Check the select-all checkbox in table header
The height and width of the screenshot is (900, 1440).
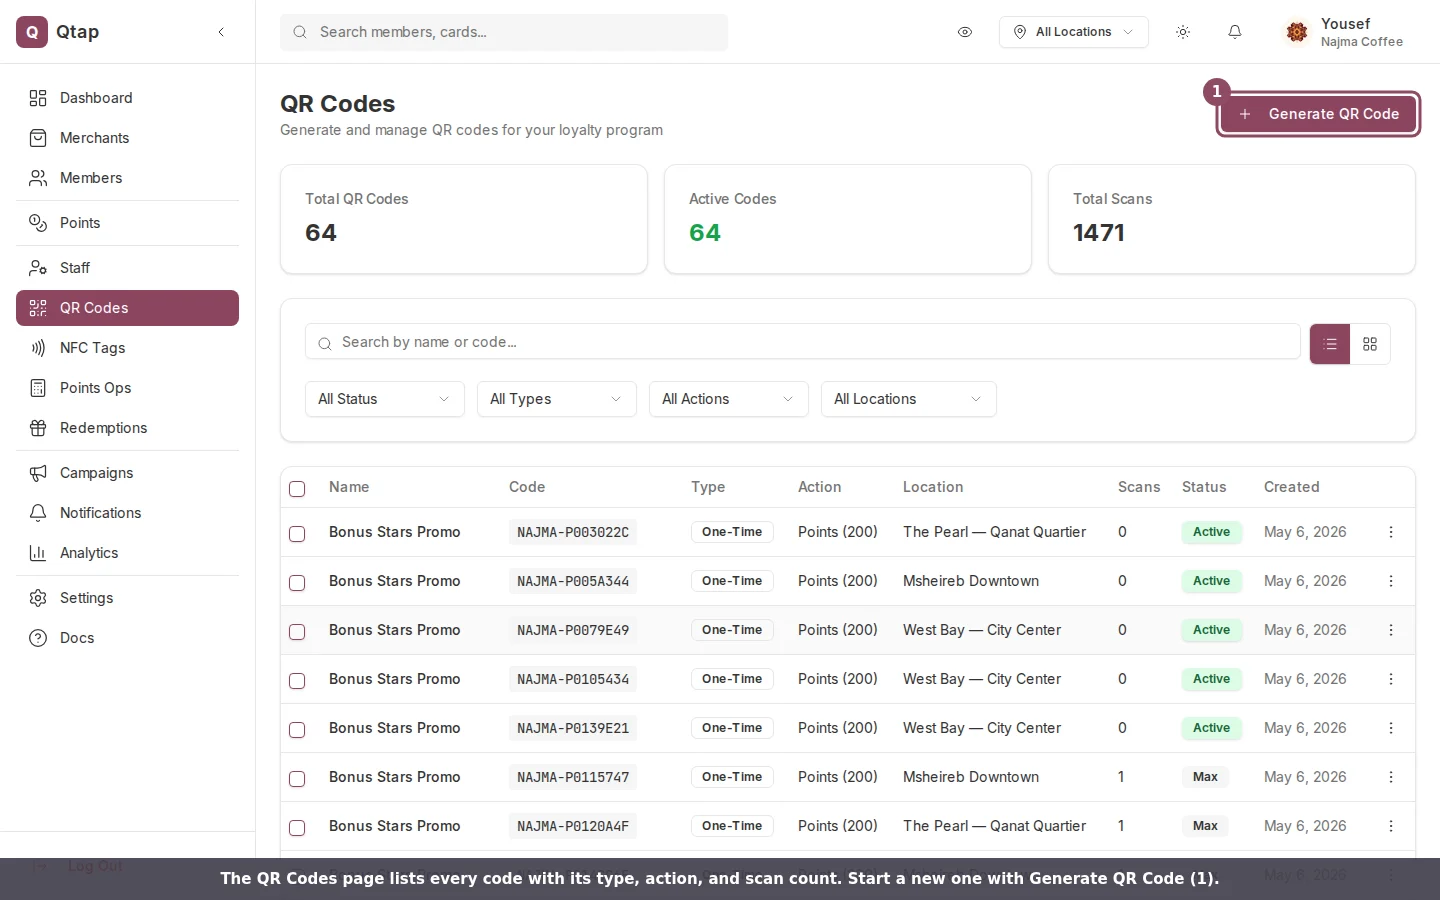click(x=297, y=488)
